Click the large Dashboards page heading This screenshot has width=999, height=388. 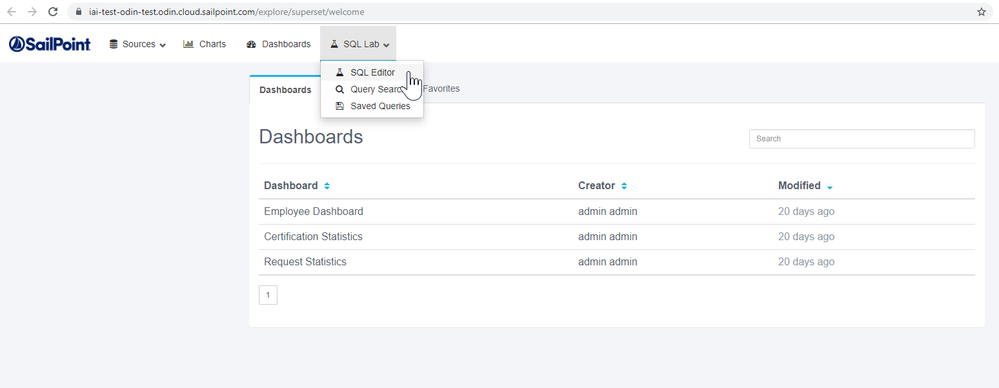[311, 137]
